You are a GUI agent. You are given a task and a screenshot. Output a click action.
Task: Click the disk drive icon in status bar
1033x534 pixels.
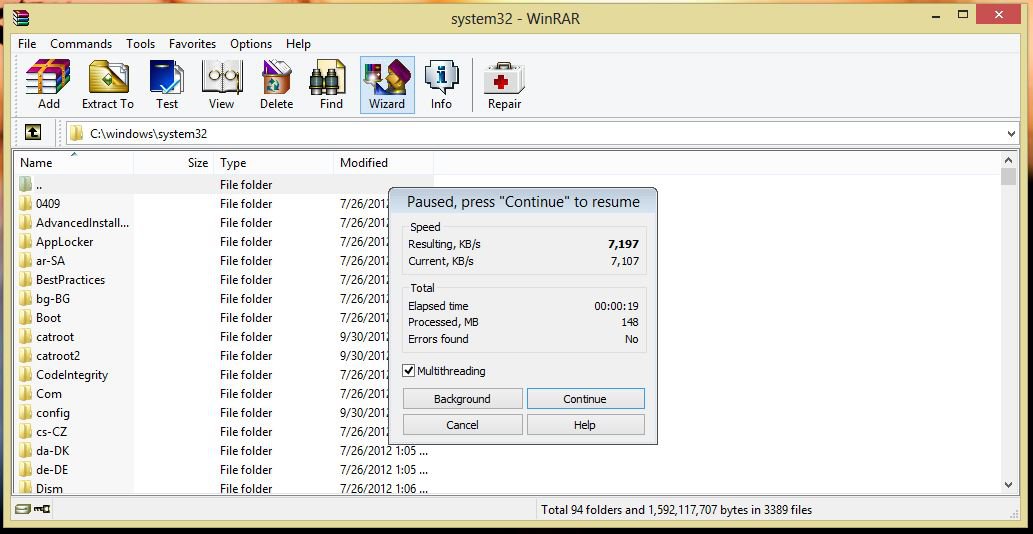(x=22, y=509)
